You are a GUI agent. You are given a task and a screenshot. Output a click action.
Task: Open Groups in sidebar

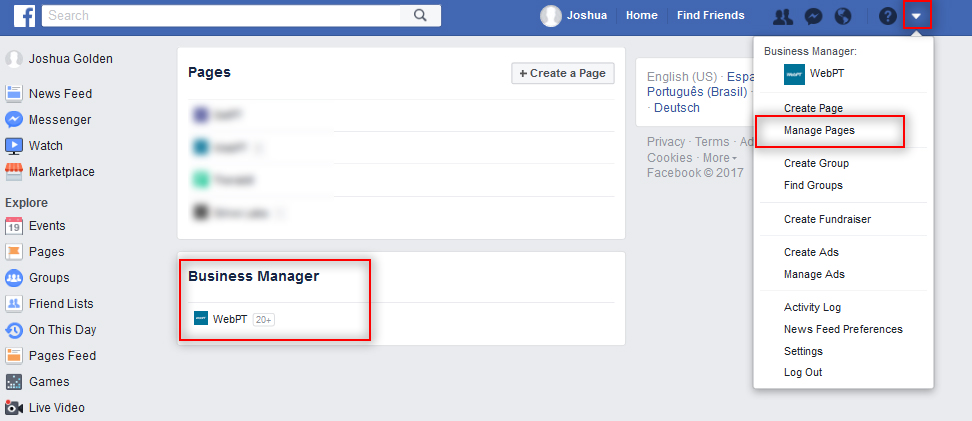[x=49, y=278]
